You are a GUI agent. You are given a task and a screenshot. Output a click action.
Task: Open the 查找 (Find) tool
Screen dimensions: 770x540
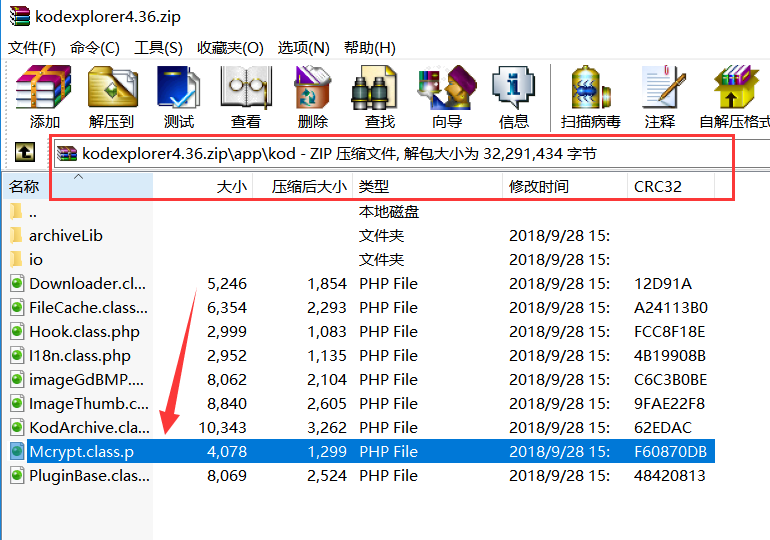tap(379, 97)
